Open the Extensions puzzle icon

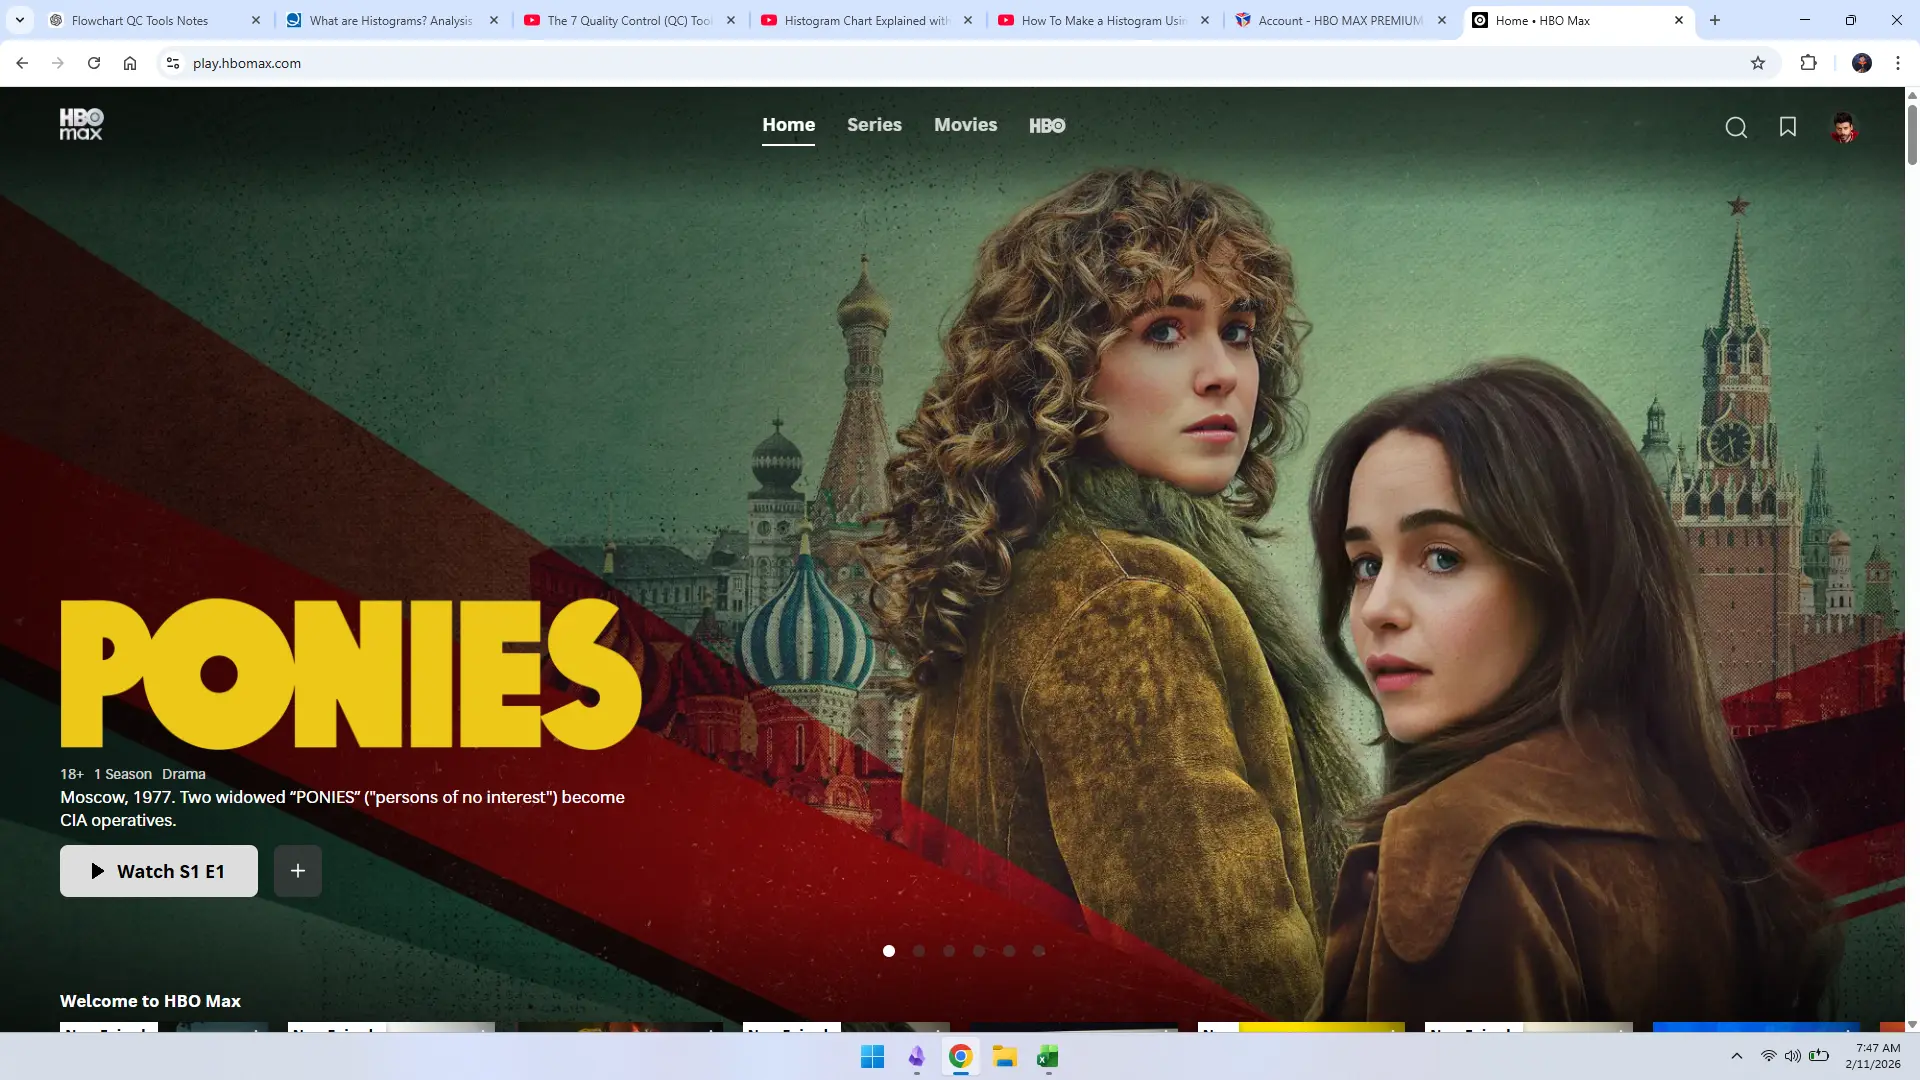(x=1808, y=63)
